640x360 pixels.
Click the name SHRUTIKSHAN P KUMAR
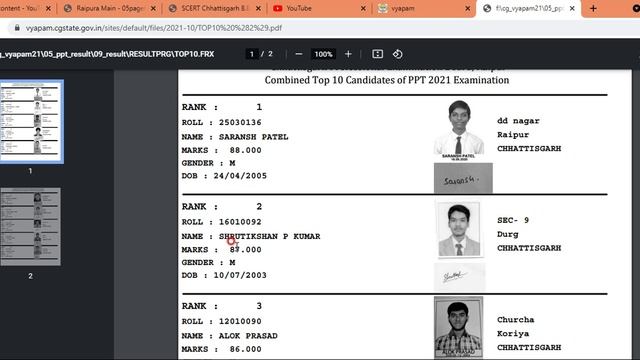269,236
